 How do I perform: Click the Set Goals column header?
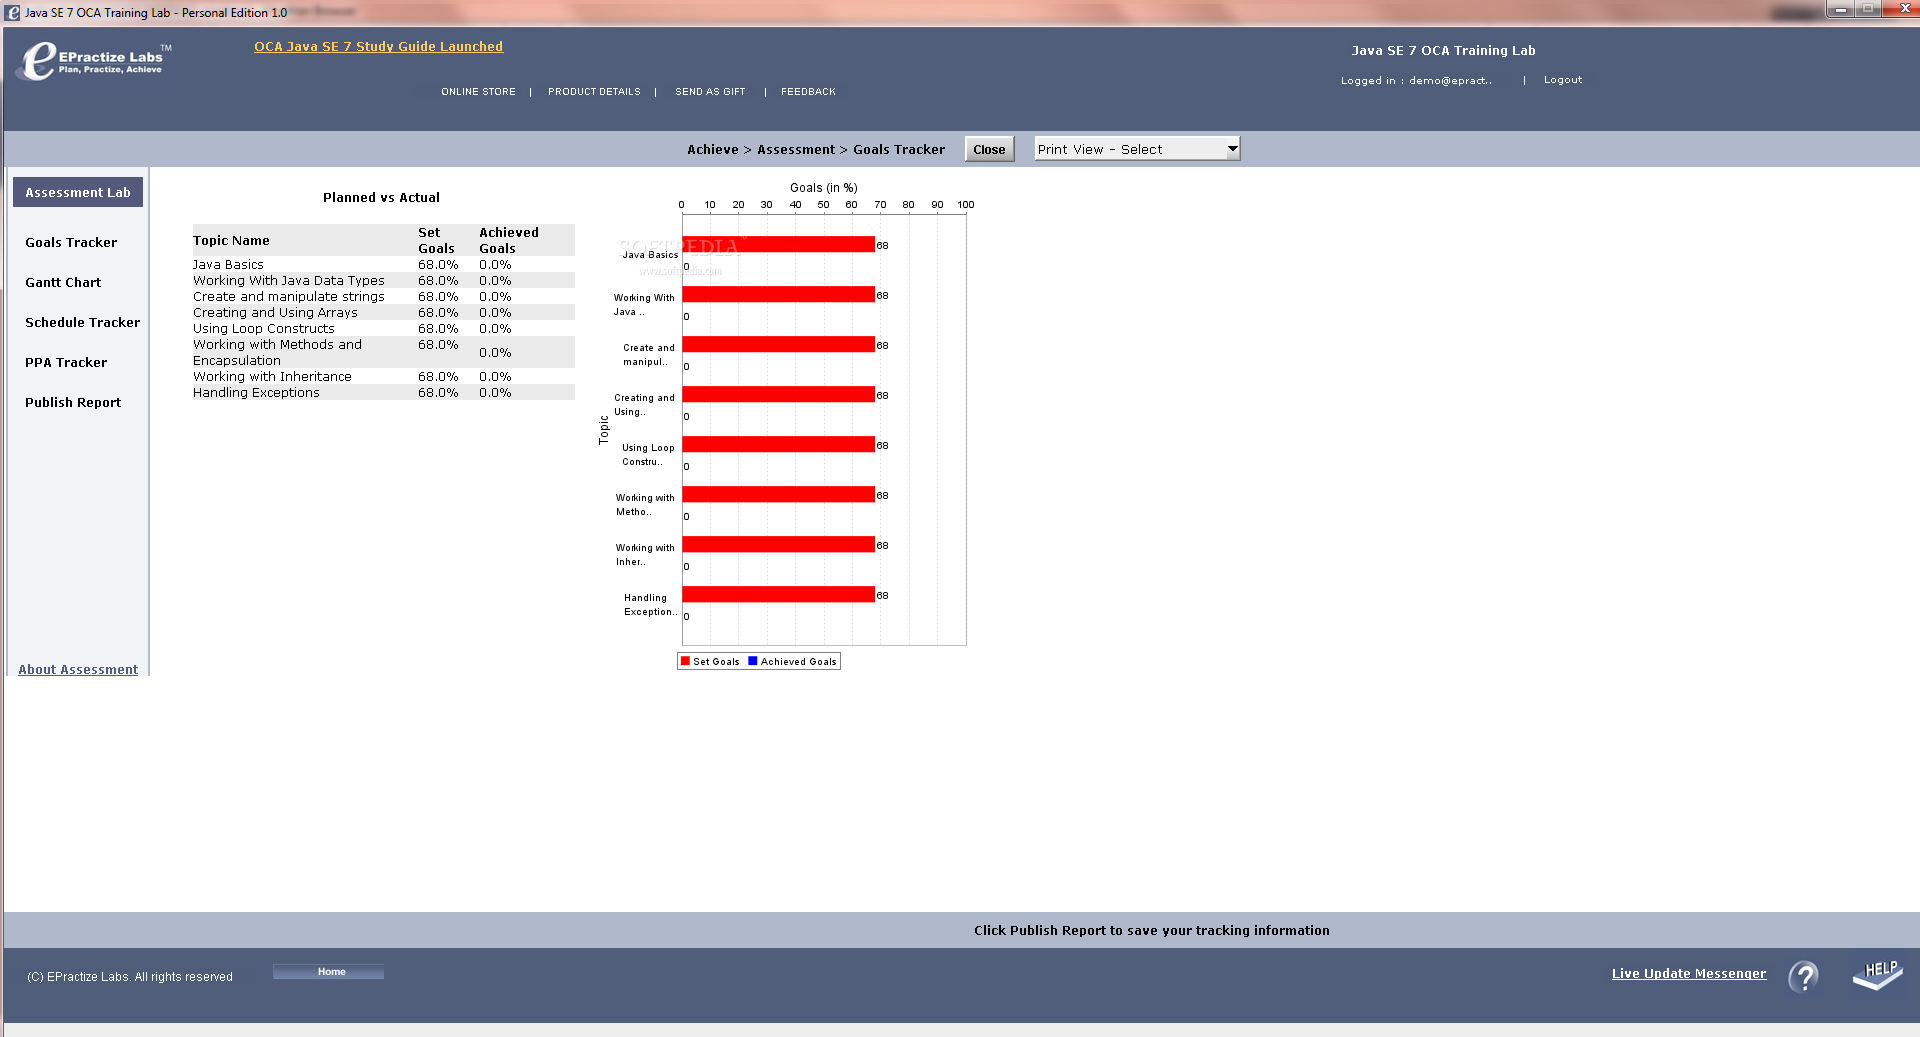pyautogui.click(x=436, y=241)
